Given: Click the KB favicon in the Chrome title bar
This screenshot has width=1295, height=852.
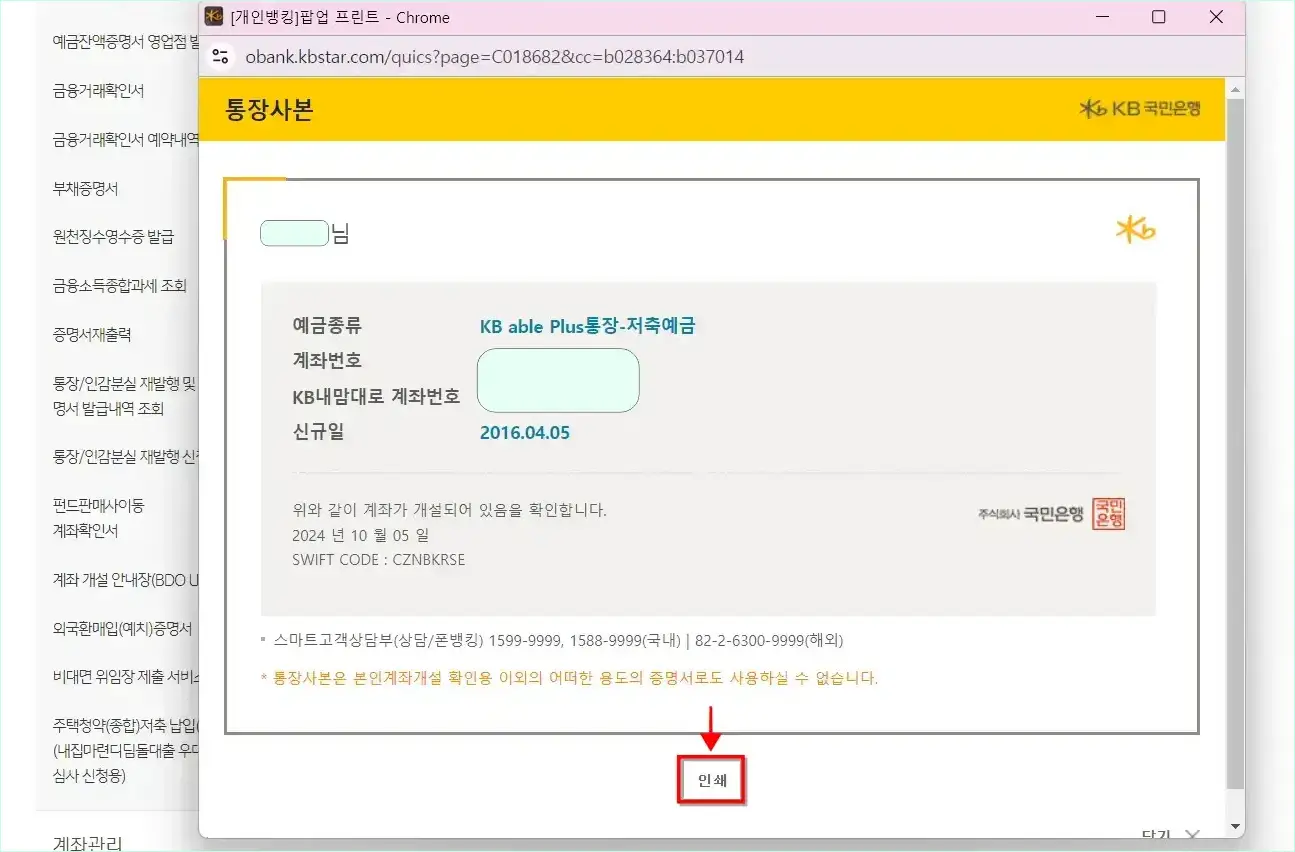Looking at the screenshot, I should [x=212, y=17].
